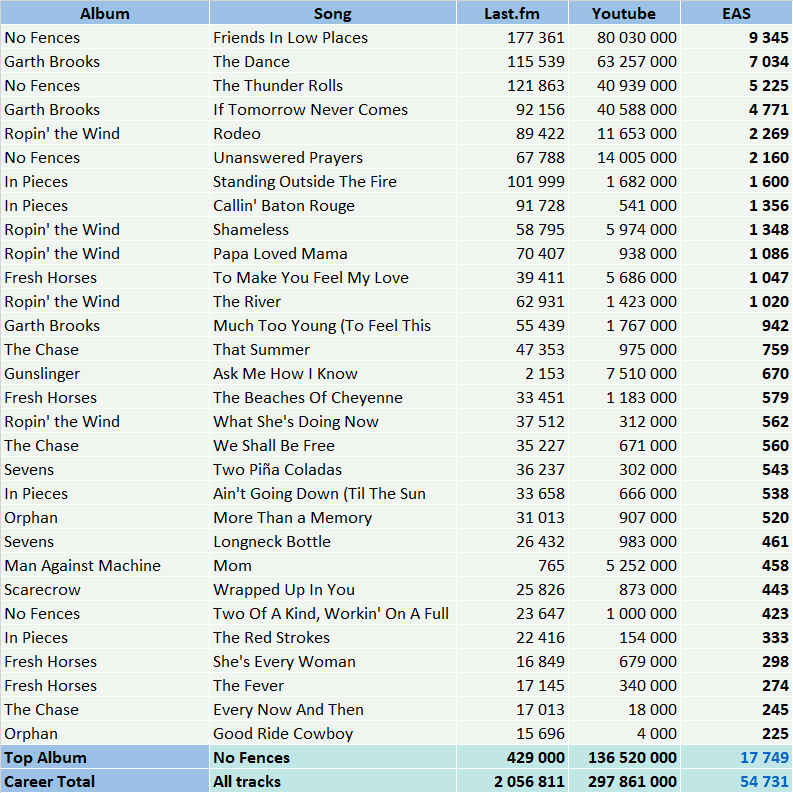793x793 pixels.
Task: Click That Summer song cell
Action: (333, 349)
